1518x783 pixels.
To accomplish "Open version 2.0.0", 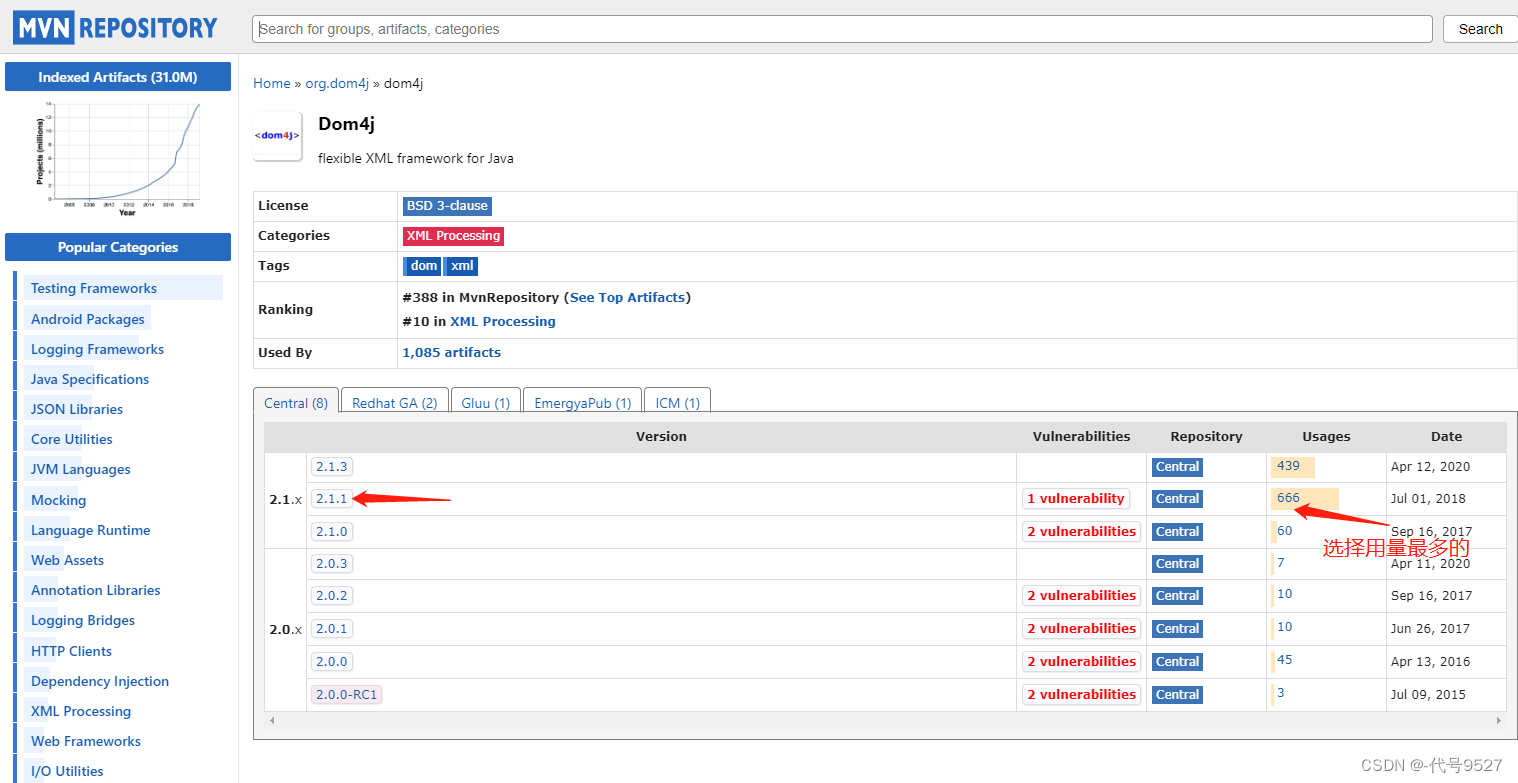I will click(332, 662).
